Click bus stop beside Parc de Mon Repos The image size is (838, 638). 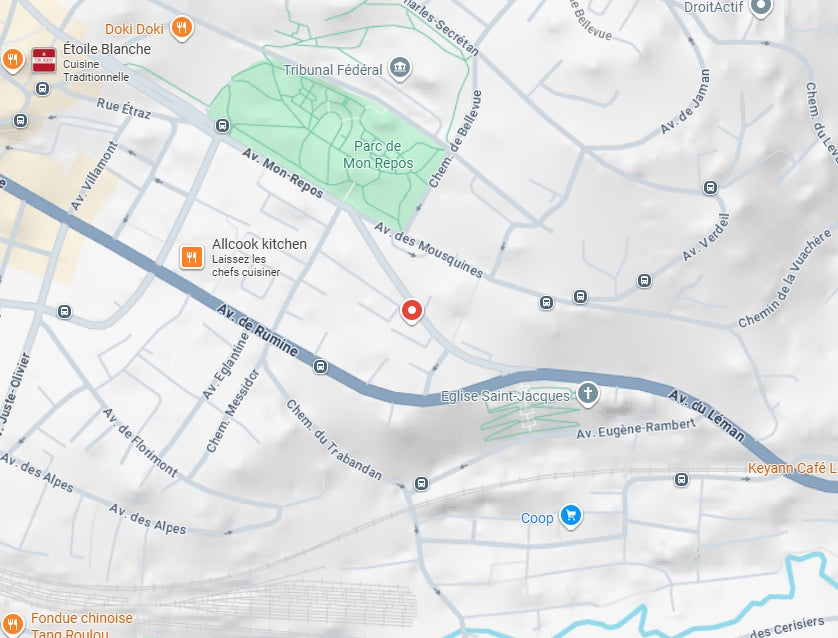coord(222,126)
